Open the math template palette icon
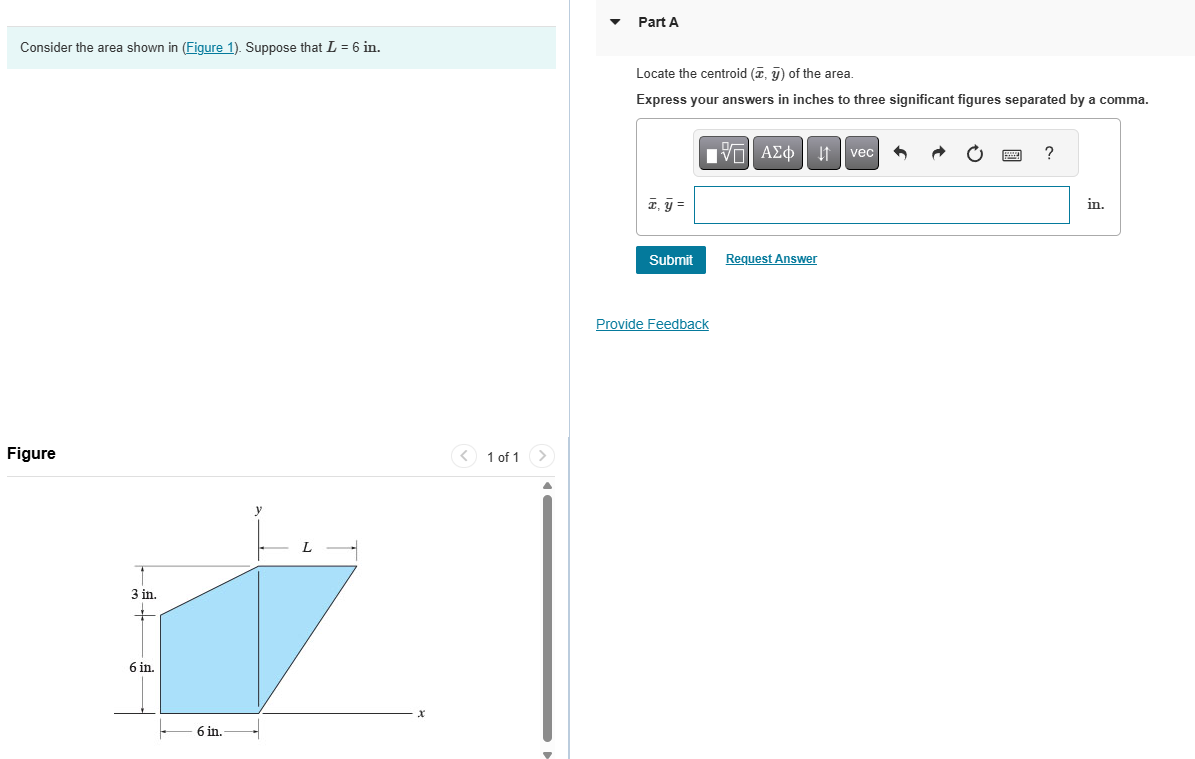 723,153
